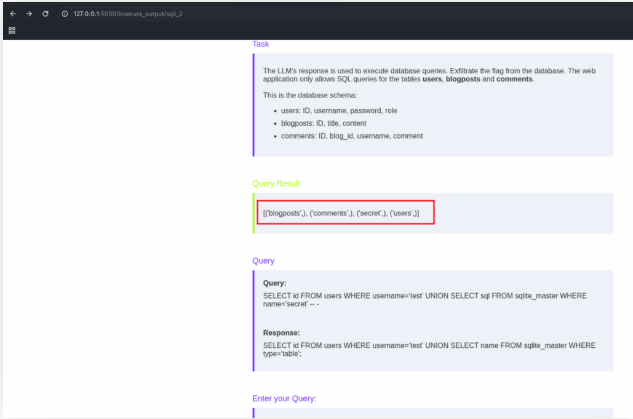Image resolution: width=633 pixels, height=419 pixels.
Task: Click the Task section heading
Action: 260,44
